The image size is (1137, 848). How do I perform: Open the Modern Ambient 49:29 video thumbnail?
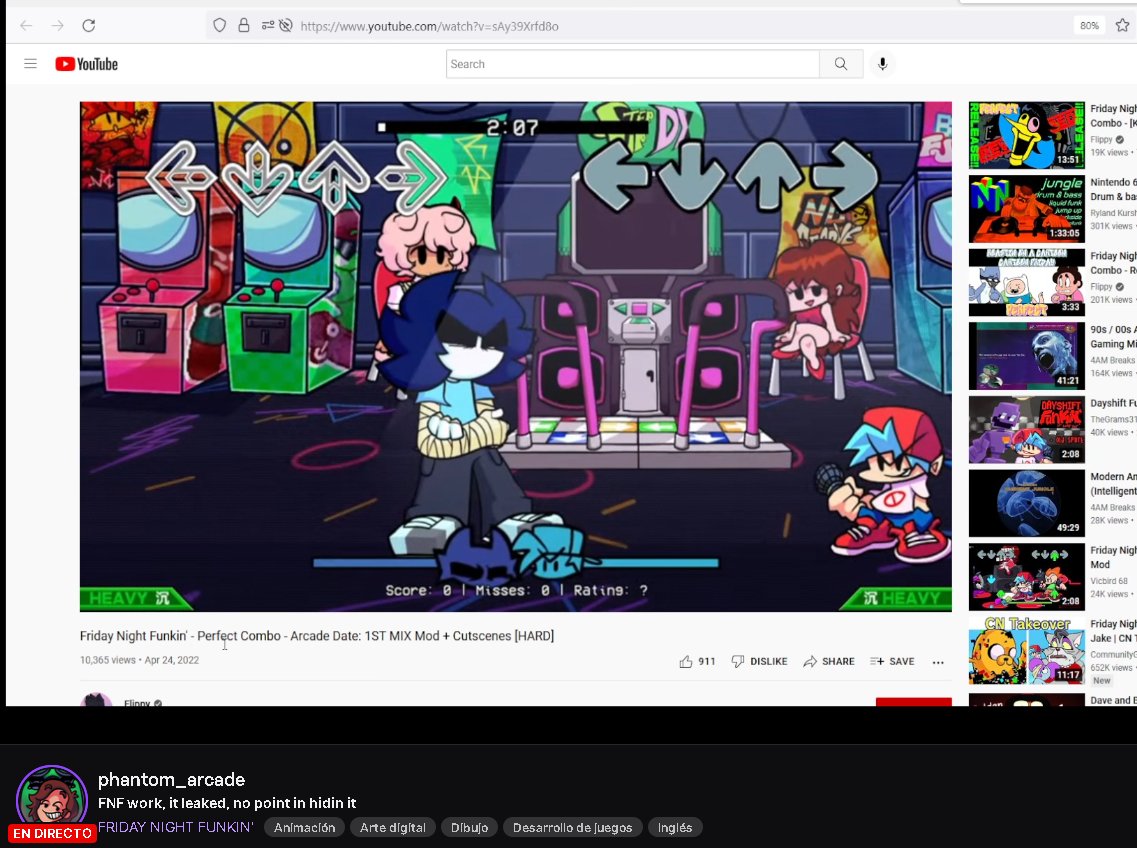pyautogui.click(x=1027, y=503)
